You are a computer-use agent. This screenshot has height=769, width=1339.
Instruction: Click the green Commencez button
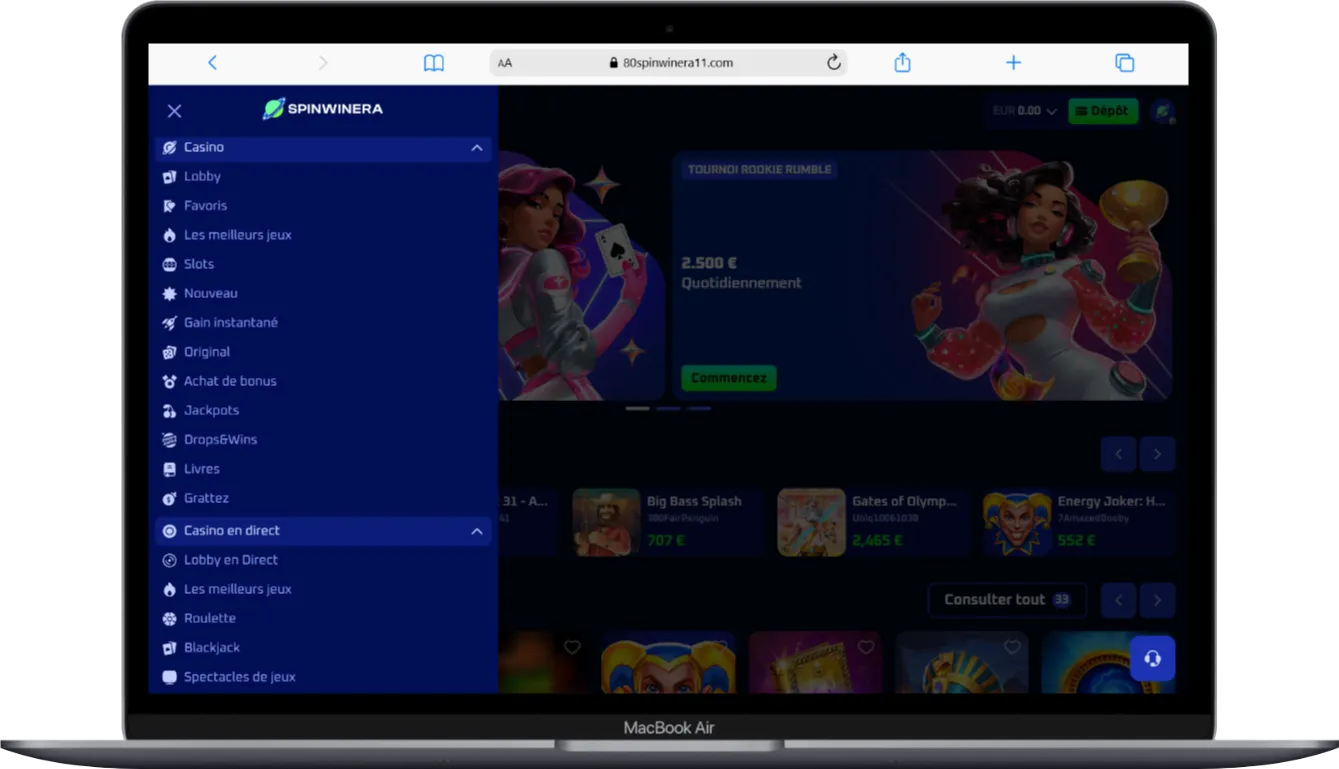[x=729, y=378]
